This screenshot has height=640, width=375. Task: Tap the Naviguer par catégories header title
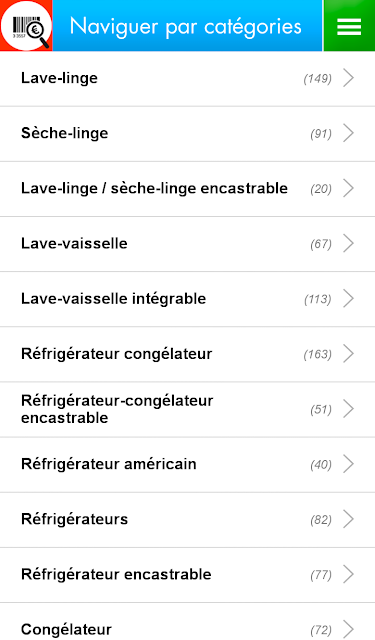tap(186, 27)
